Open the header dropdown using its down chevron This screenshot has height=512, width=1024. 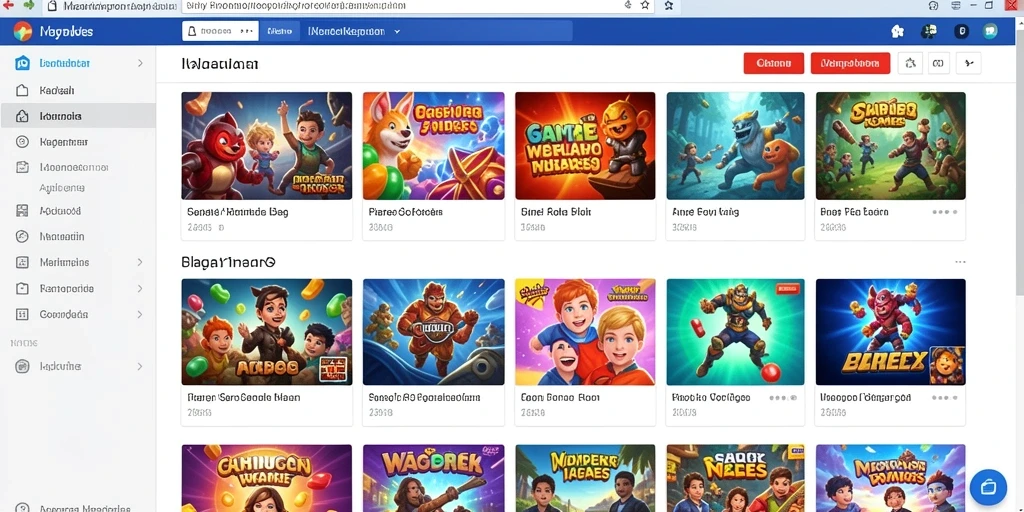click(397, 31)
